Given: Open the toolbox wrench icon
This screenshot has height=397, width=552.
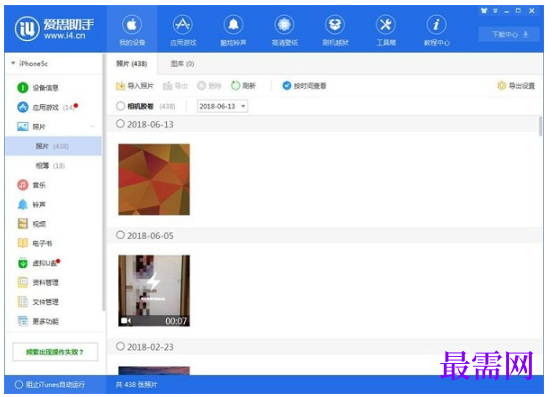Looking at the screenshot, I should (x=386, y=25).
